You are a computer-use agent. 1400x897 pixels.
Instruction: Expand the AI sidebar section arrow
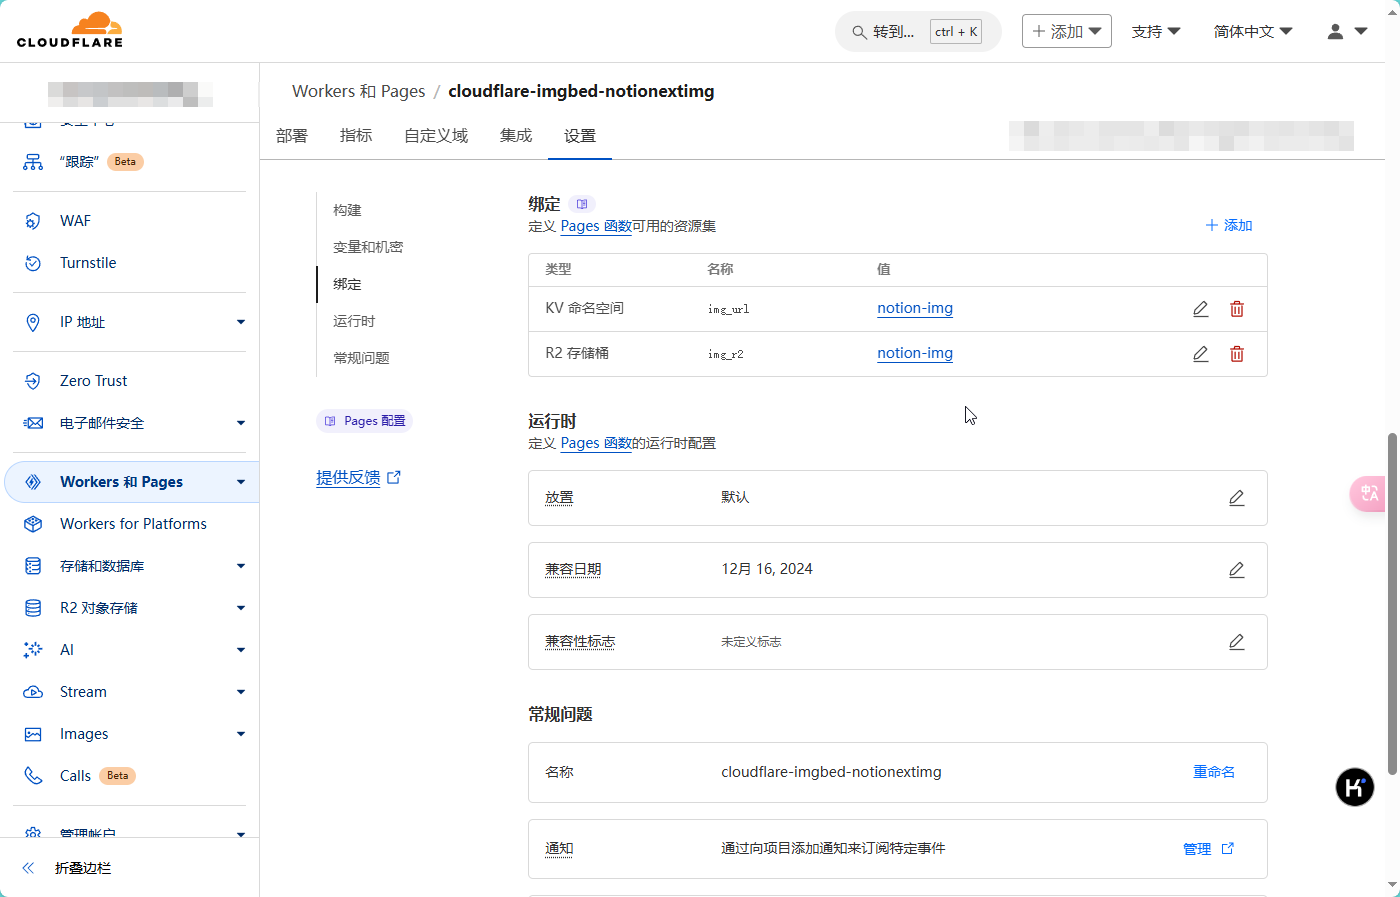click(241, 650)
